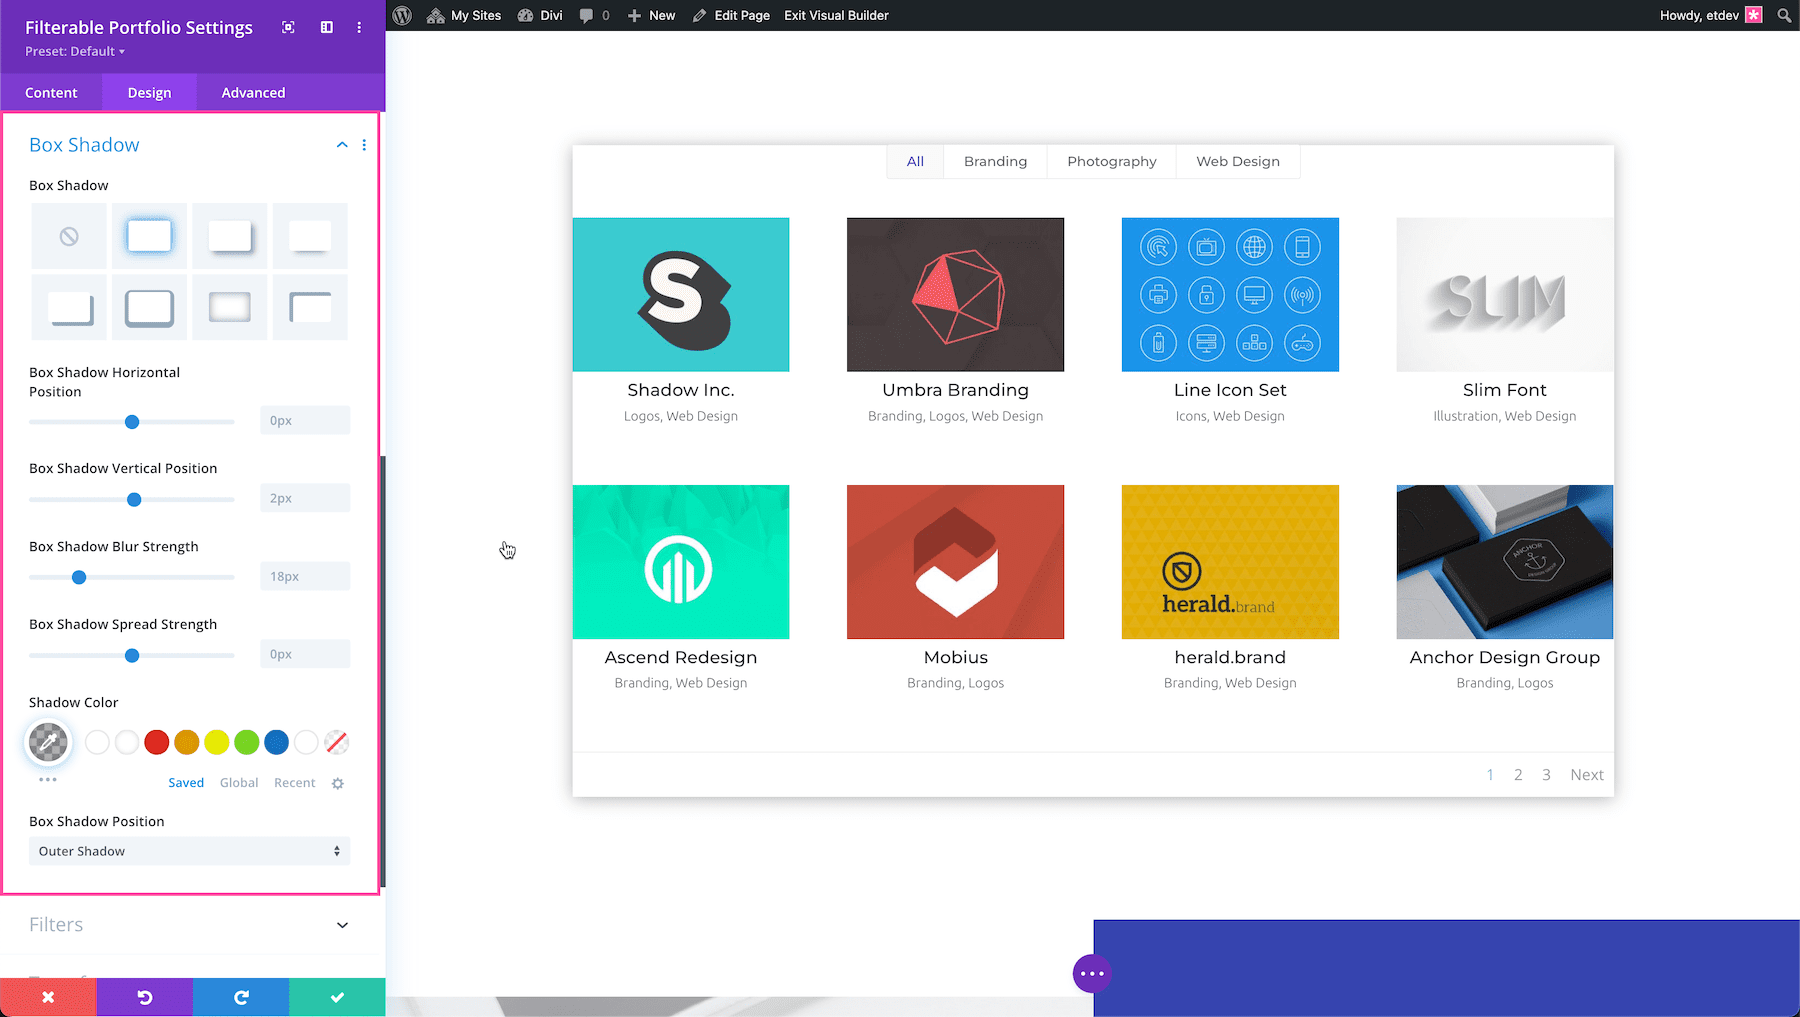
Task: Click the WordPress logo in admin bar
Action: point(402,15)
